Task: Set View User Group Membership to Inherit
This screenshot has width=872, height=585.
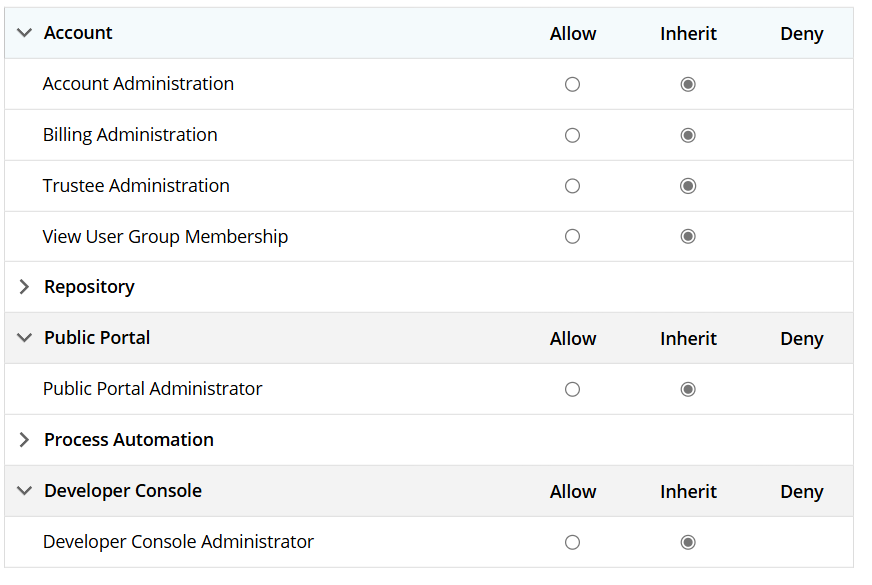Action: (x=688, y=237)
